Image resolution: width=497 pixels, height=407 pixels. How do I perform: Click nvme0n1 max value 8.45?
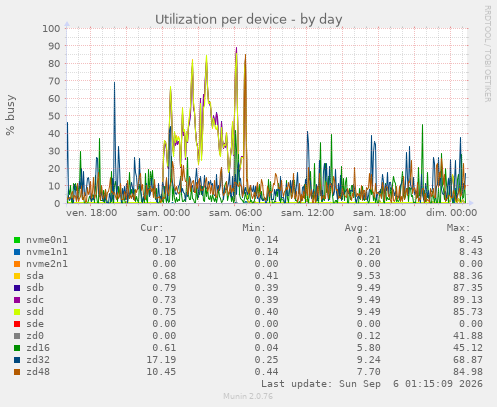tap(471, 240)
